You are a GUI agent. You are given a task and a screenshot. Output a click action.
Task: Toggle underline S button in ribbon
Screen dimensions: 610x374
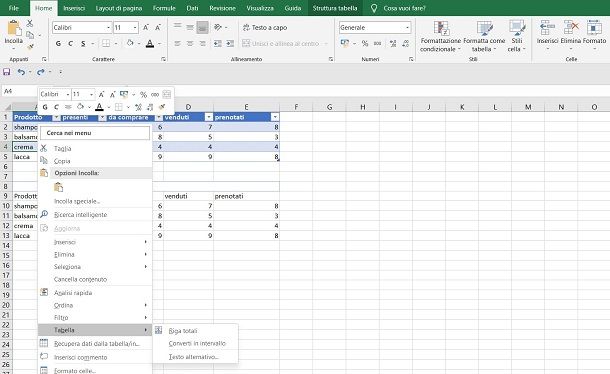click(83, 44)
